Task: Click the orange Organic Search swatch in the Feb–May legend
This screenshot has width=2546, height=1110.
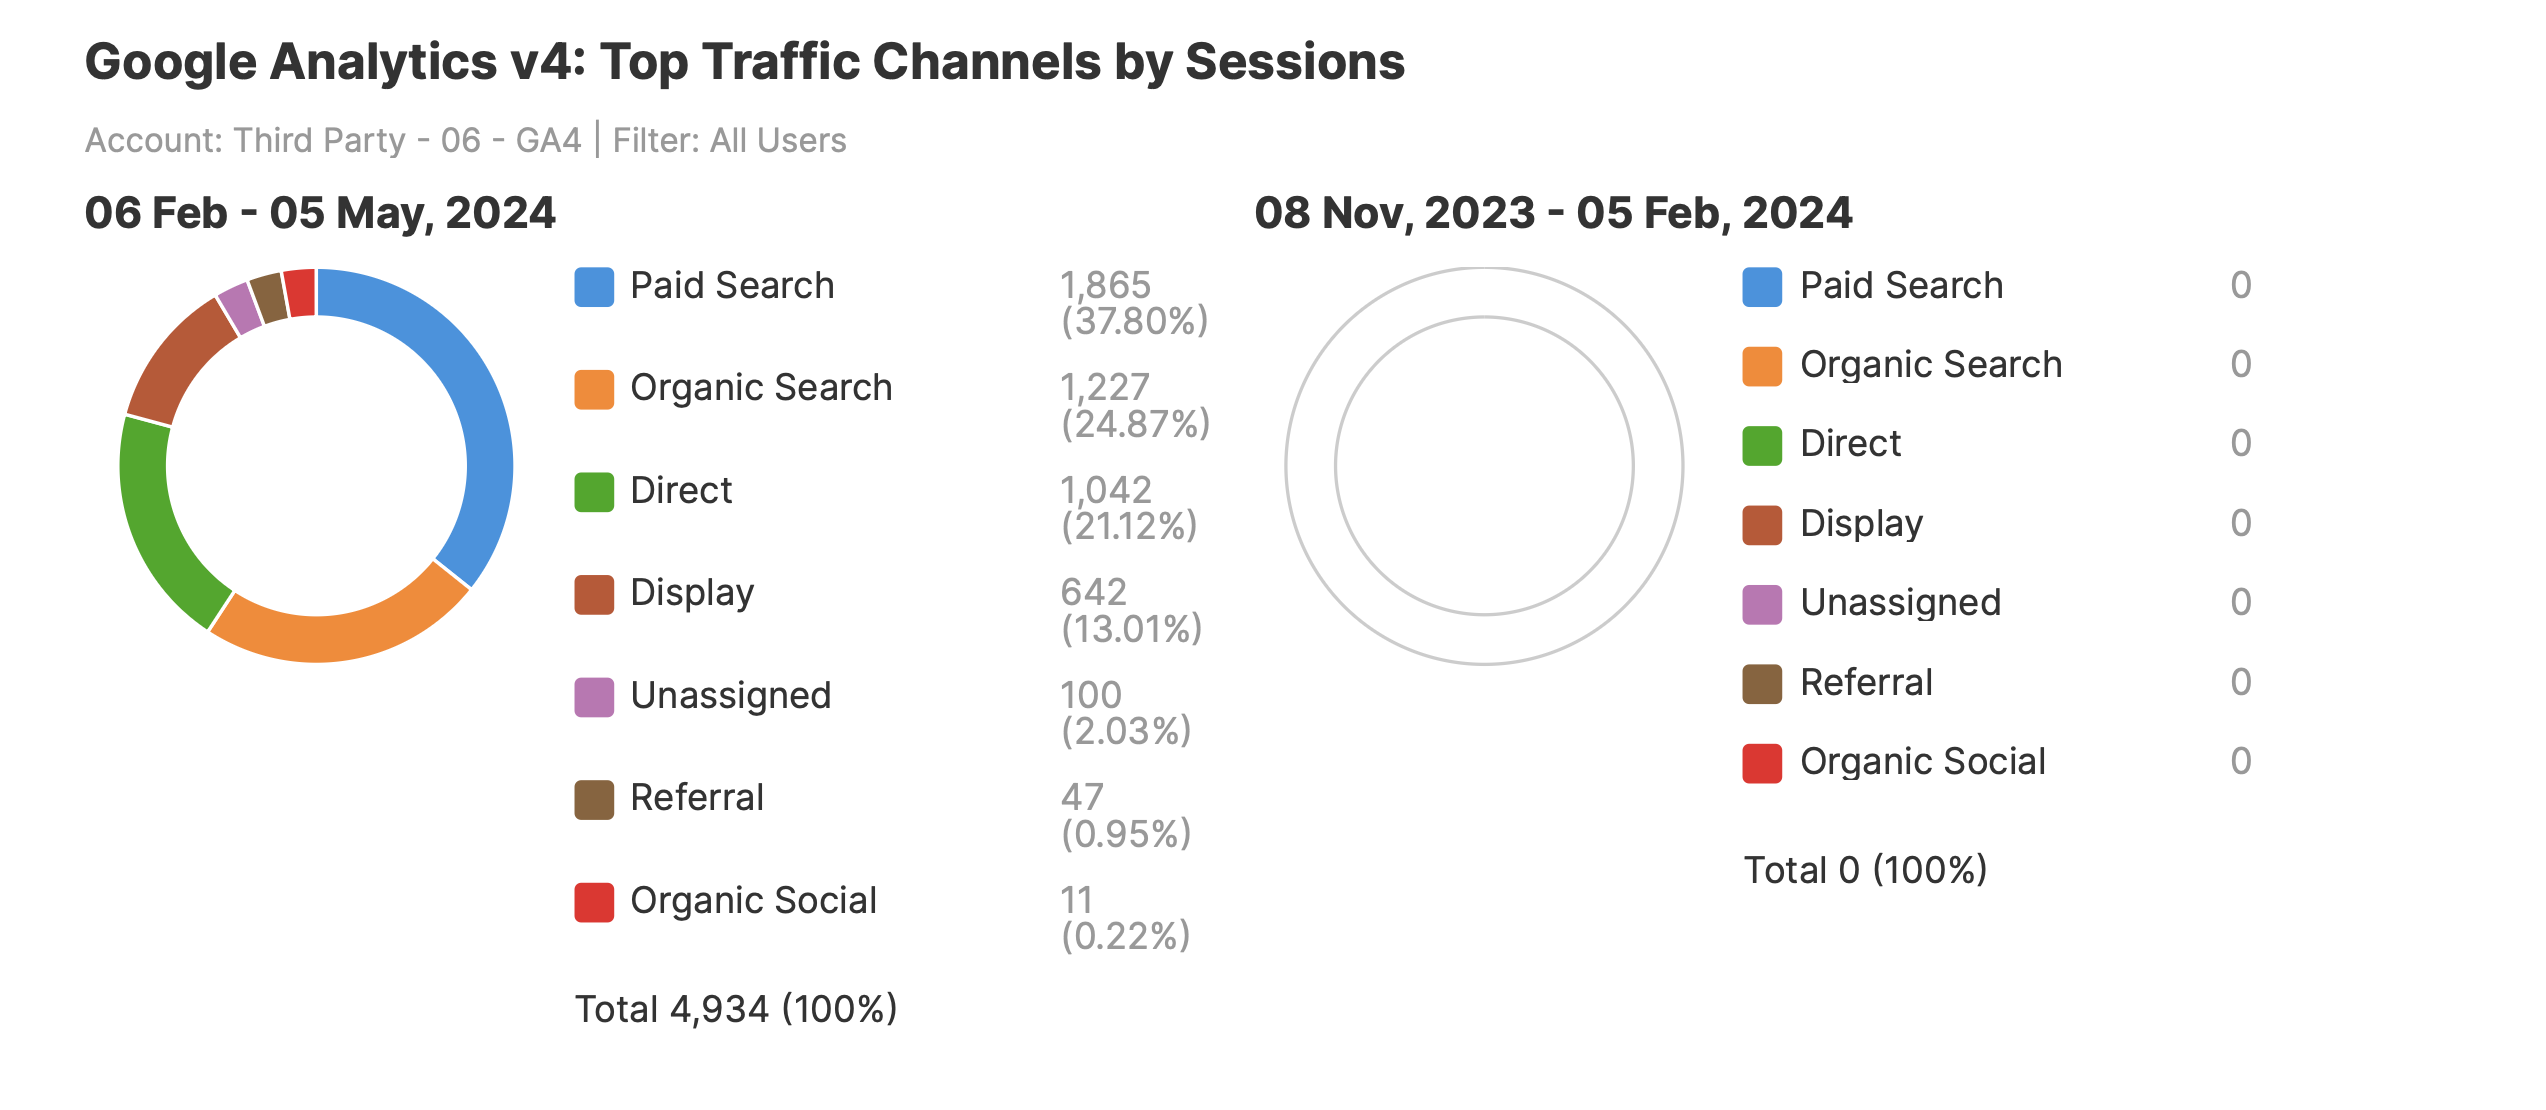Action: click(594, 389)
